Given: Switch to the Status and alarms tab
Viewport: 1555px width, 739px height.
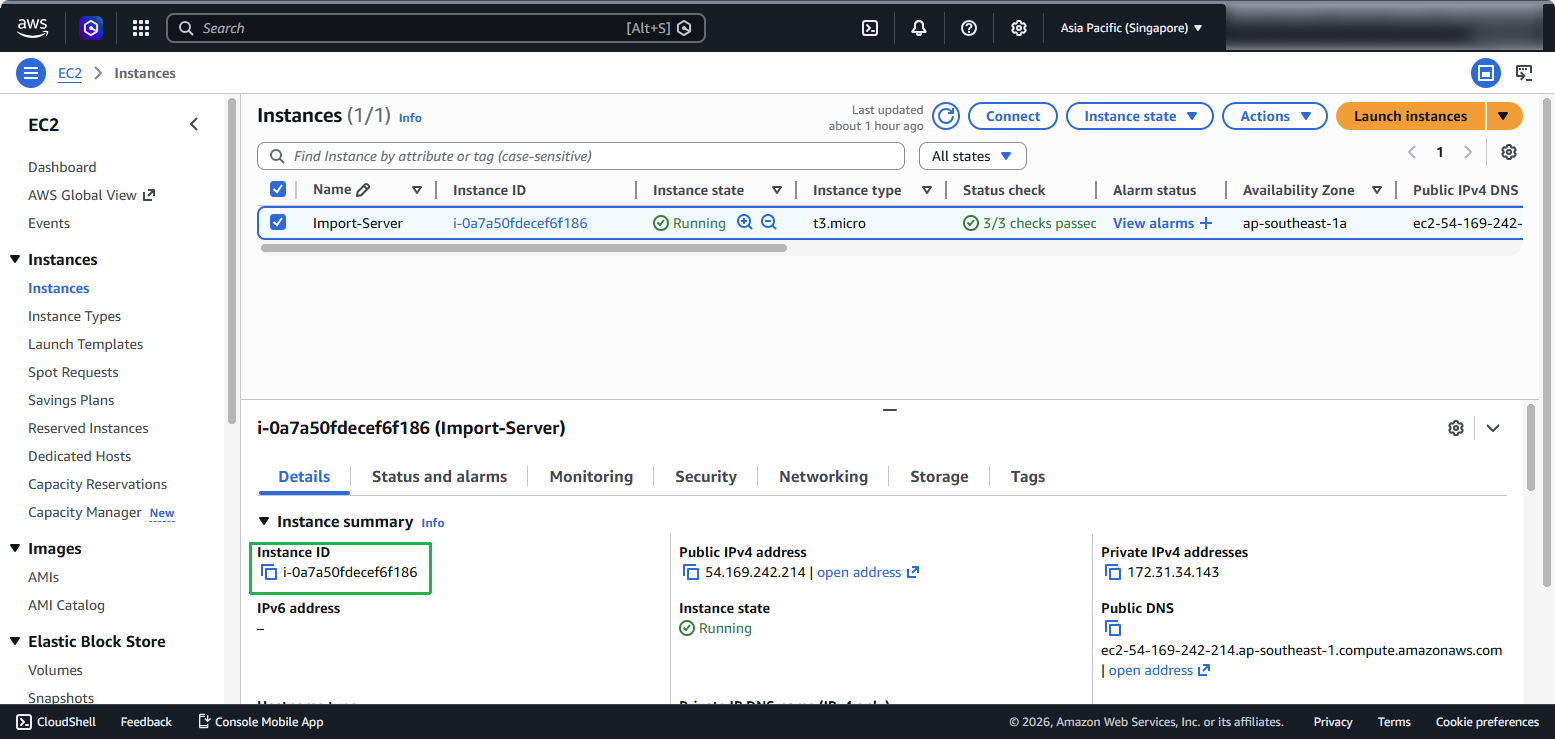Looking at the screenshot, I should [439, 476].
